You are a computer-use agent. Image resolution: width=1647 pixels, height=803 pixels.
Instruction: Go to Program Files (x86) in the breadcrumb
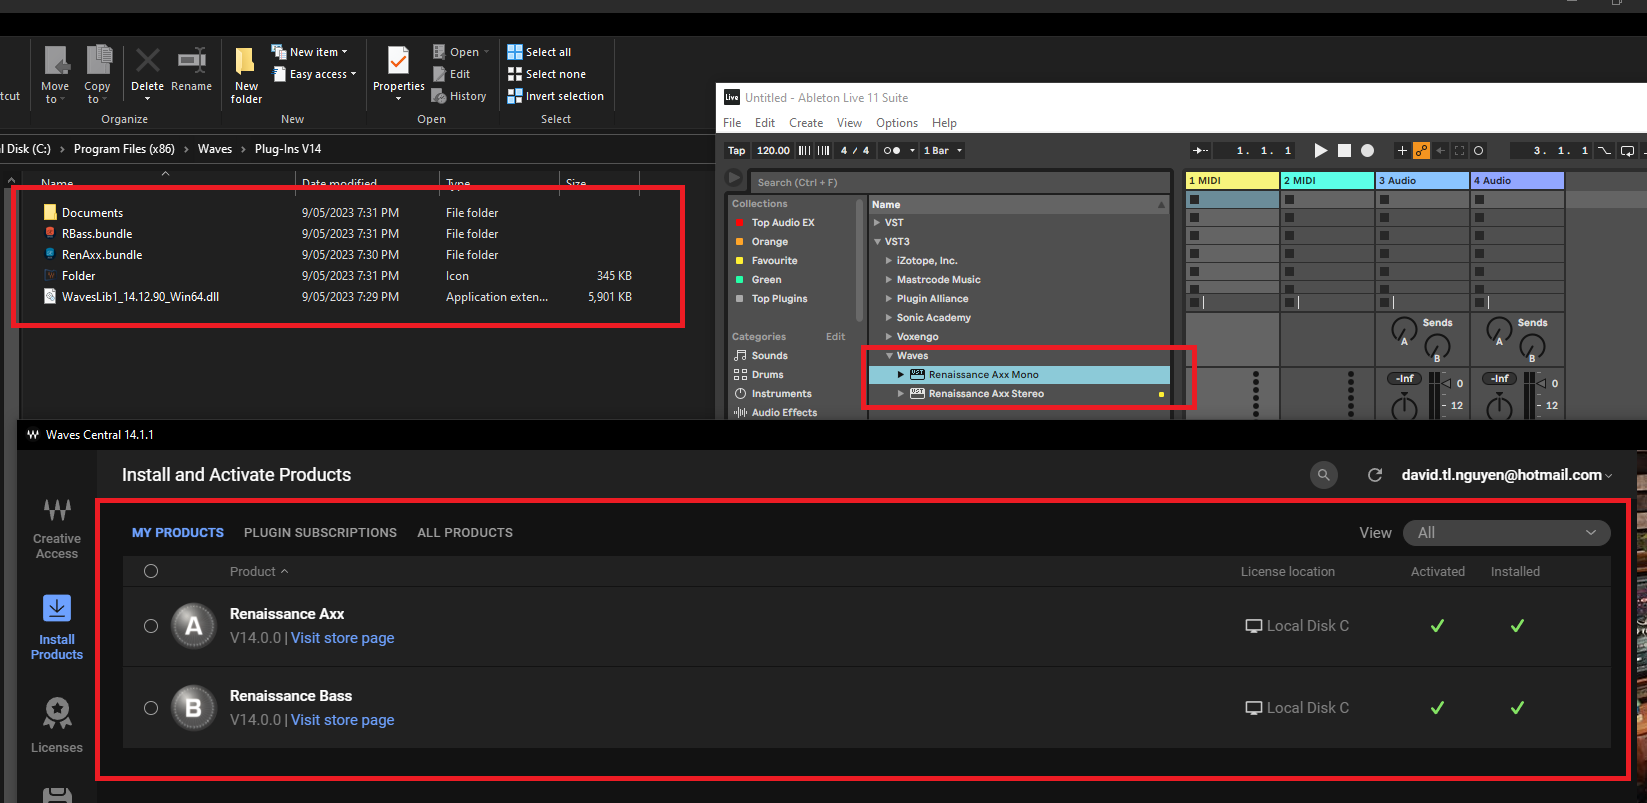[x=124, y=149]
